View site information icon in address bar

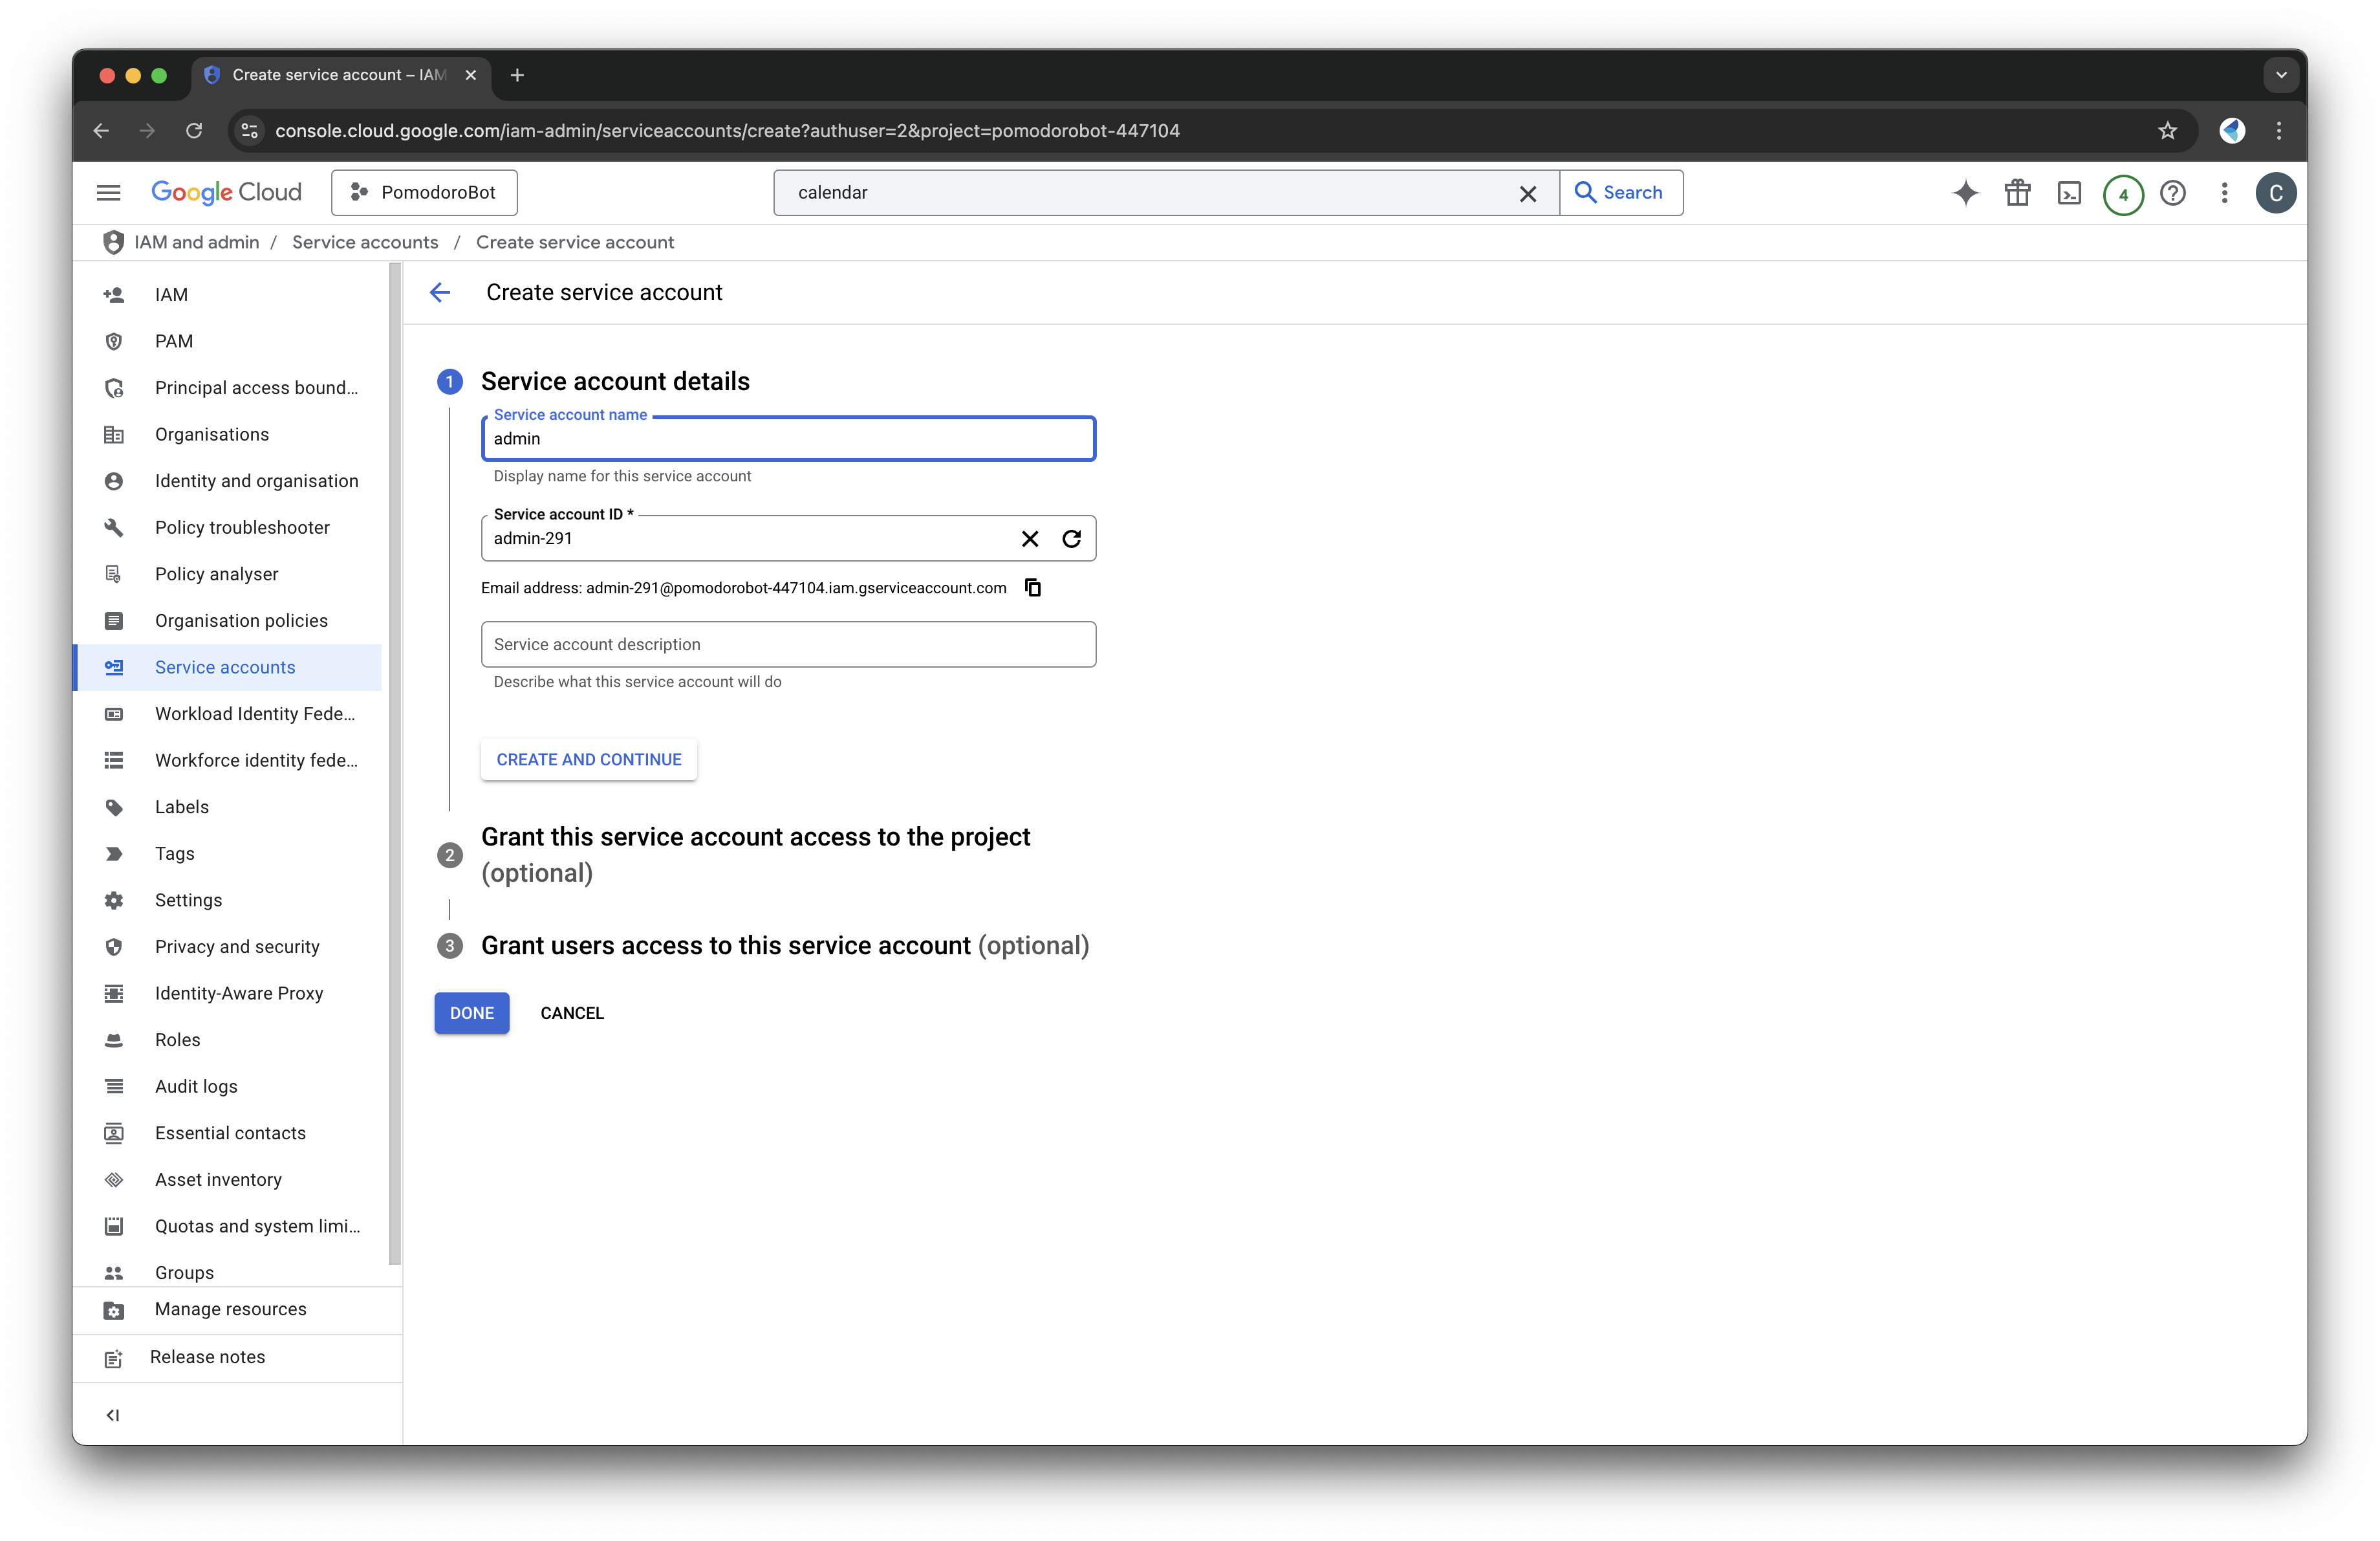250,130
